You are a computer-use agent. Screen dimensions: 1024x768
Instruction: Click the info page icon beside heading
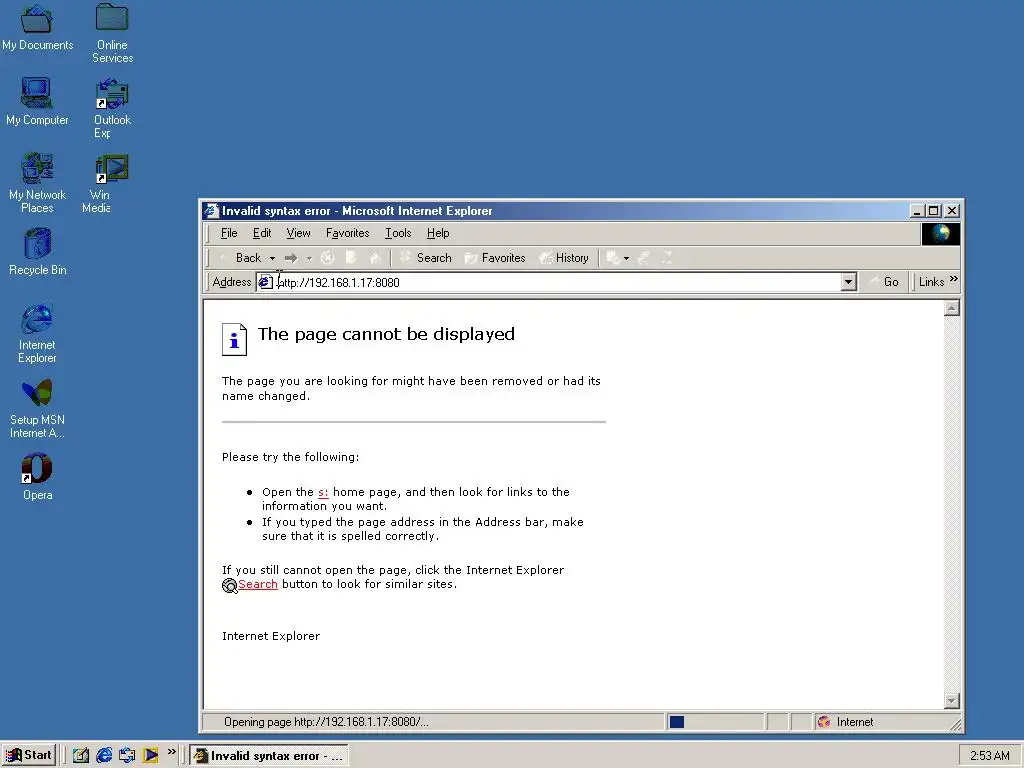click(234, 340)
